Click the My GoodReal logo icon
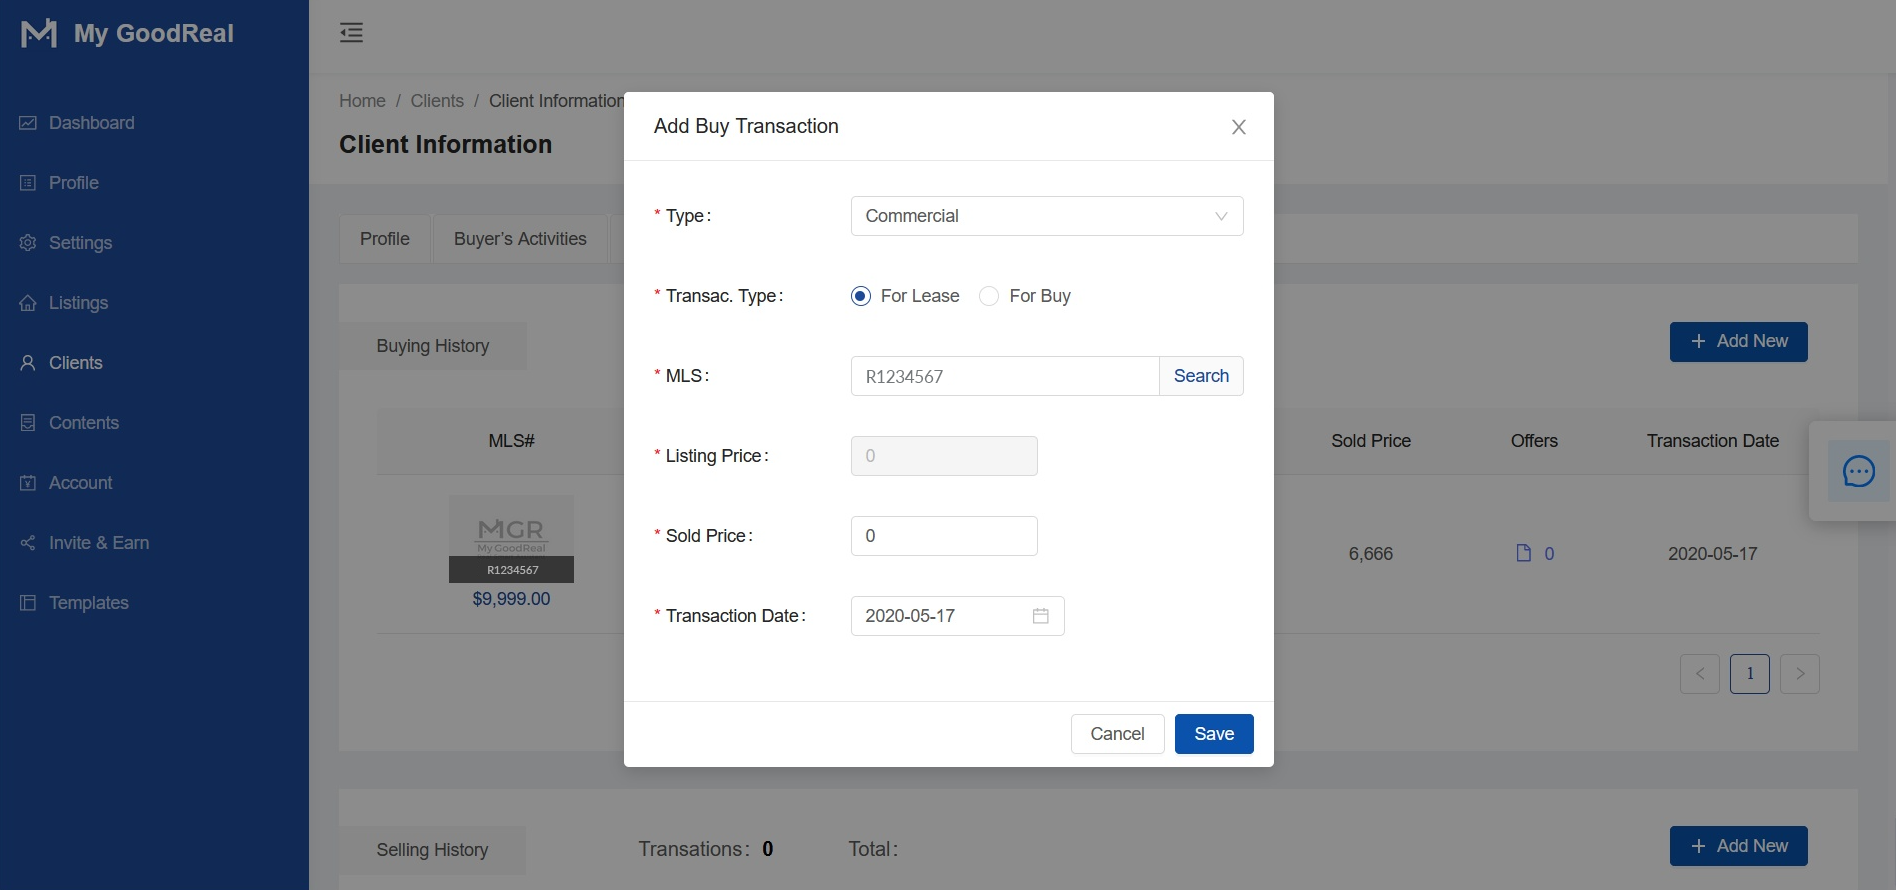The width and height of the screenshot is (1896, 890). pos(39,33)
